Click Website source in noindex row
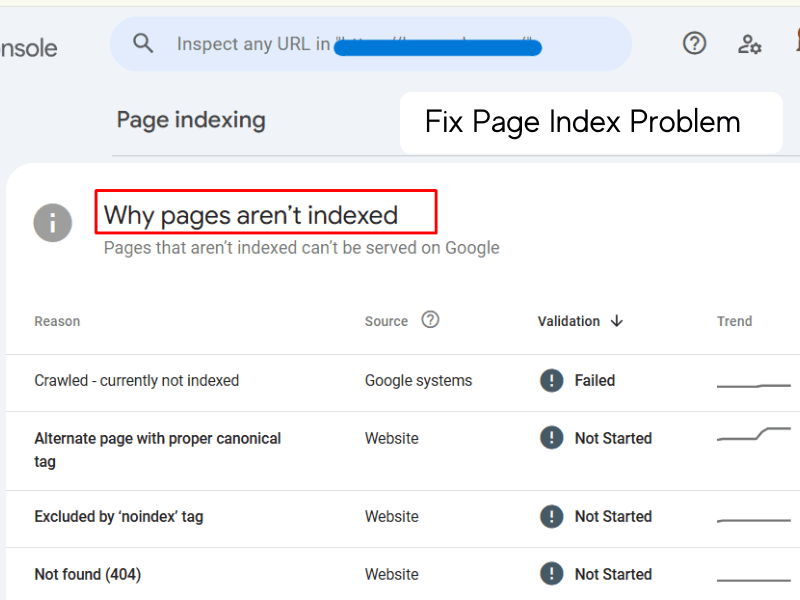 (392, 516)
